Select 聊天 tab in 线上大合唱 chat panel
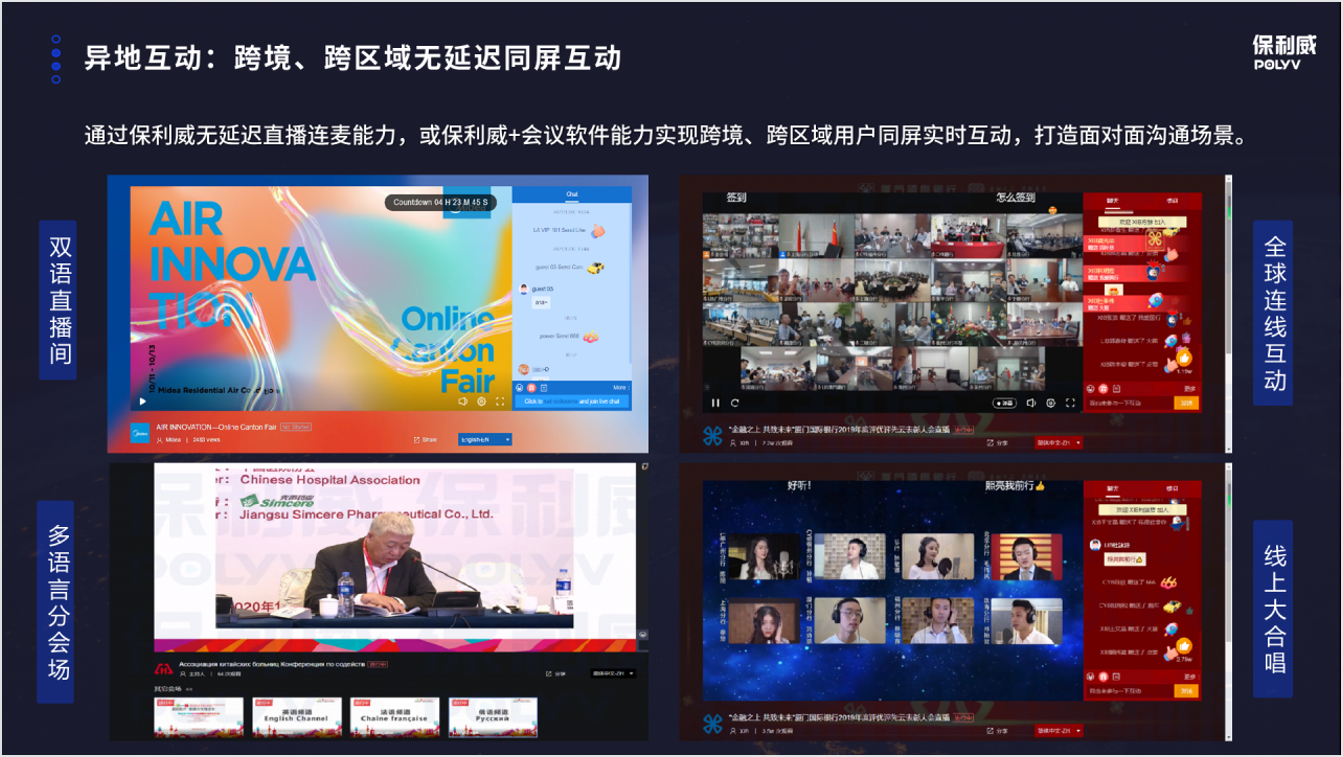This screenshot has height=757, width=1343. click(1112, 489)
